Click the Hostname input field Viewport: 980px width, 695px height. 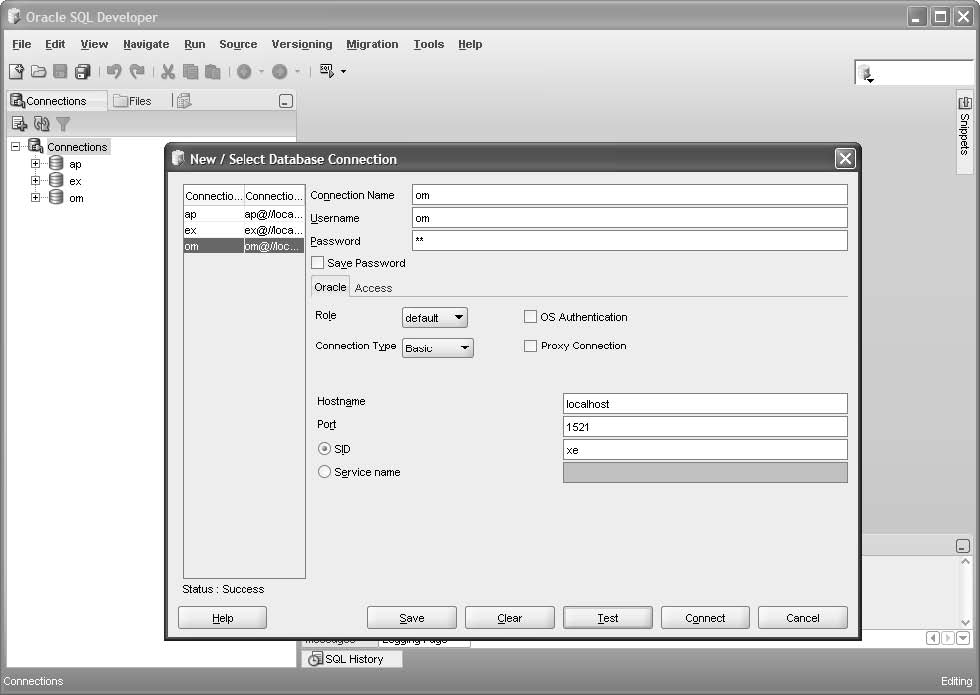[705, 404]
